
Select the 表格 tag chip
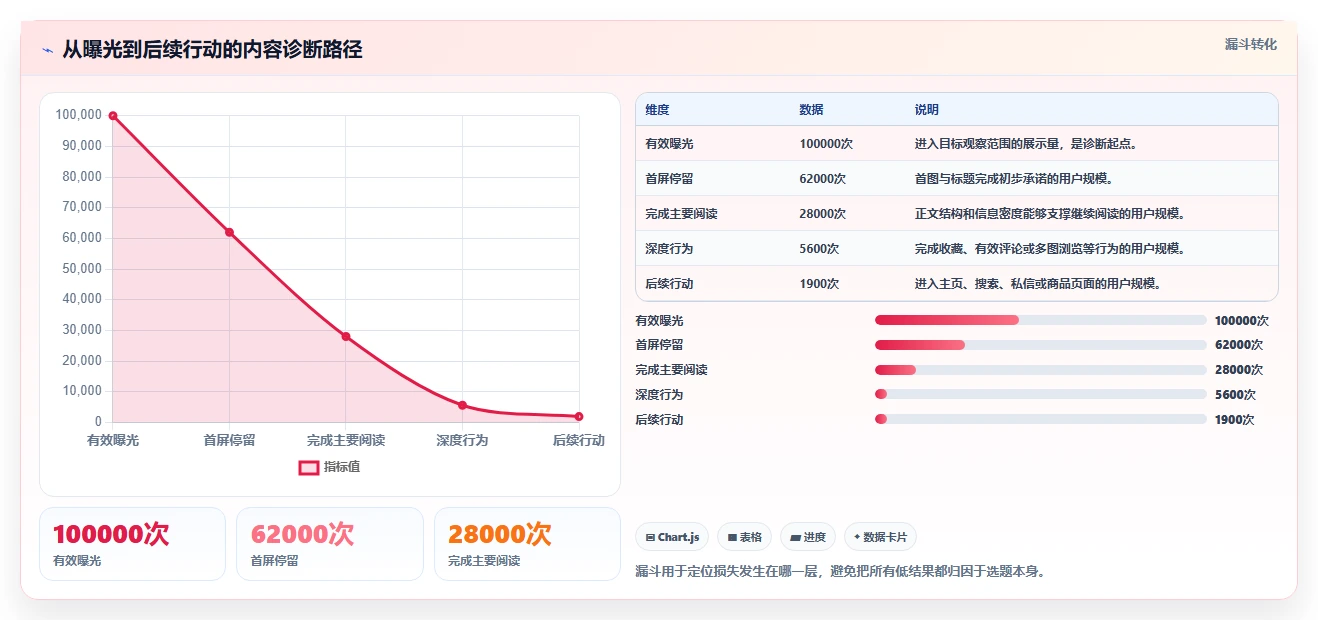pos(744,537)
